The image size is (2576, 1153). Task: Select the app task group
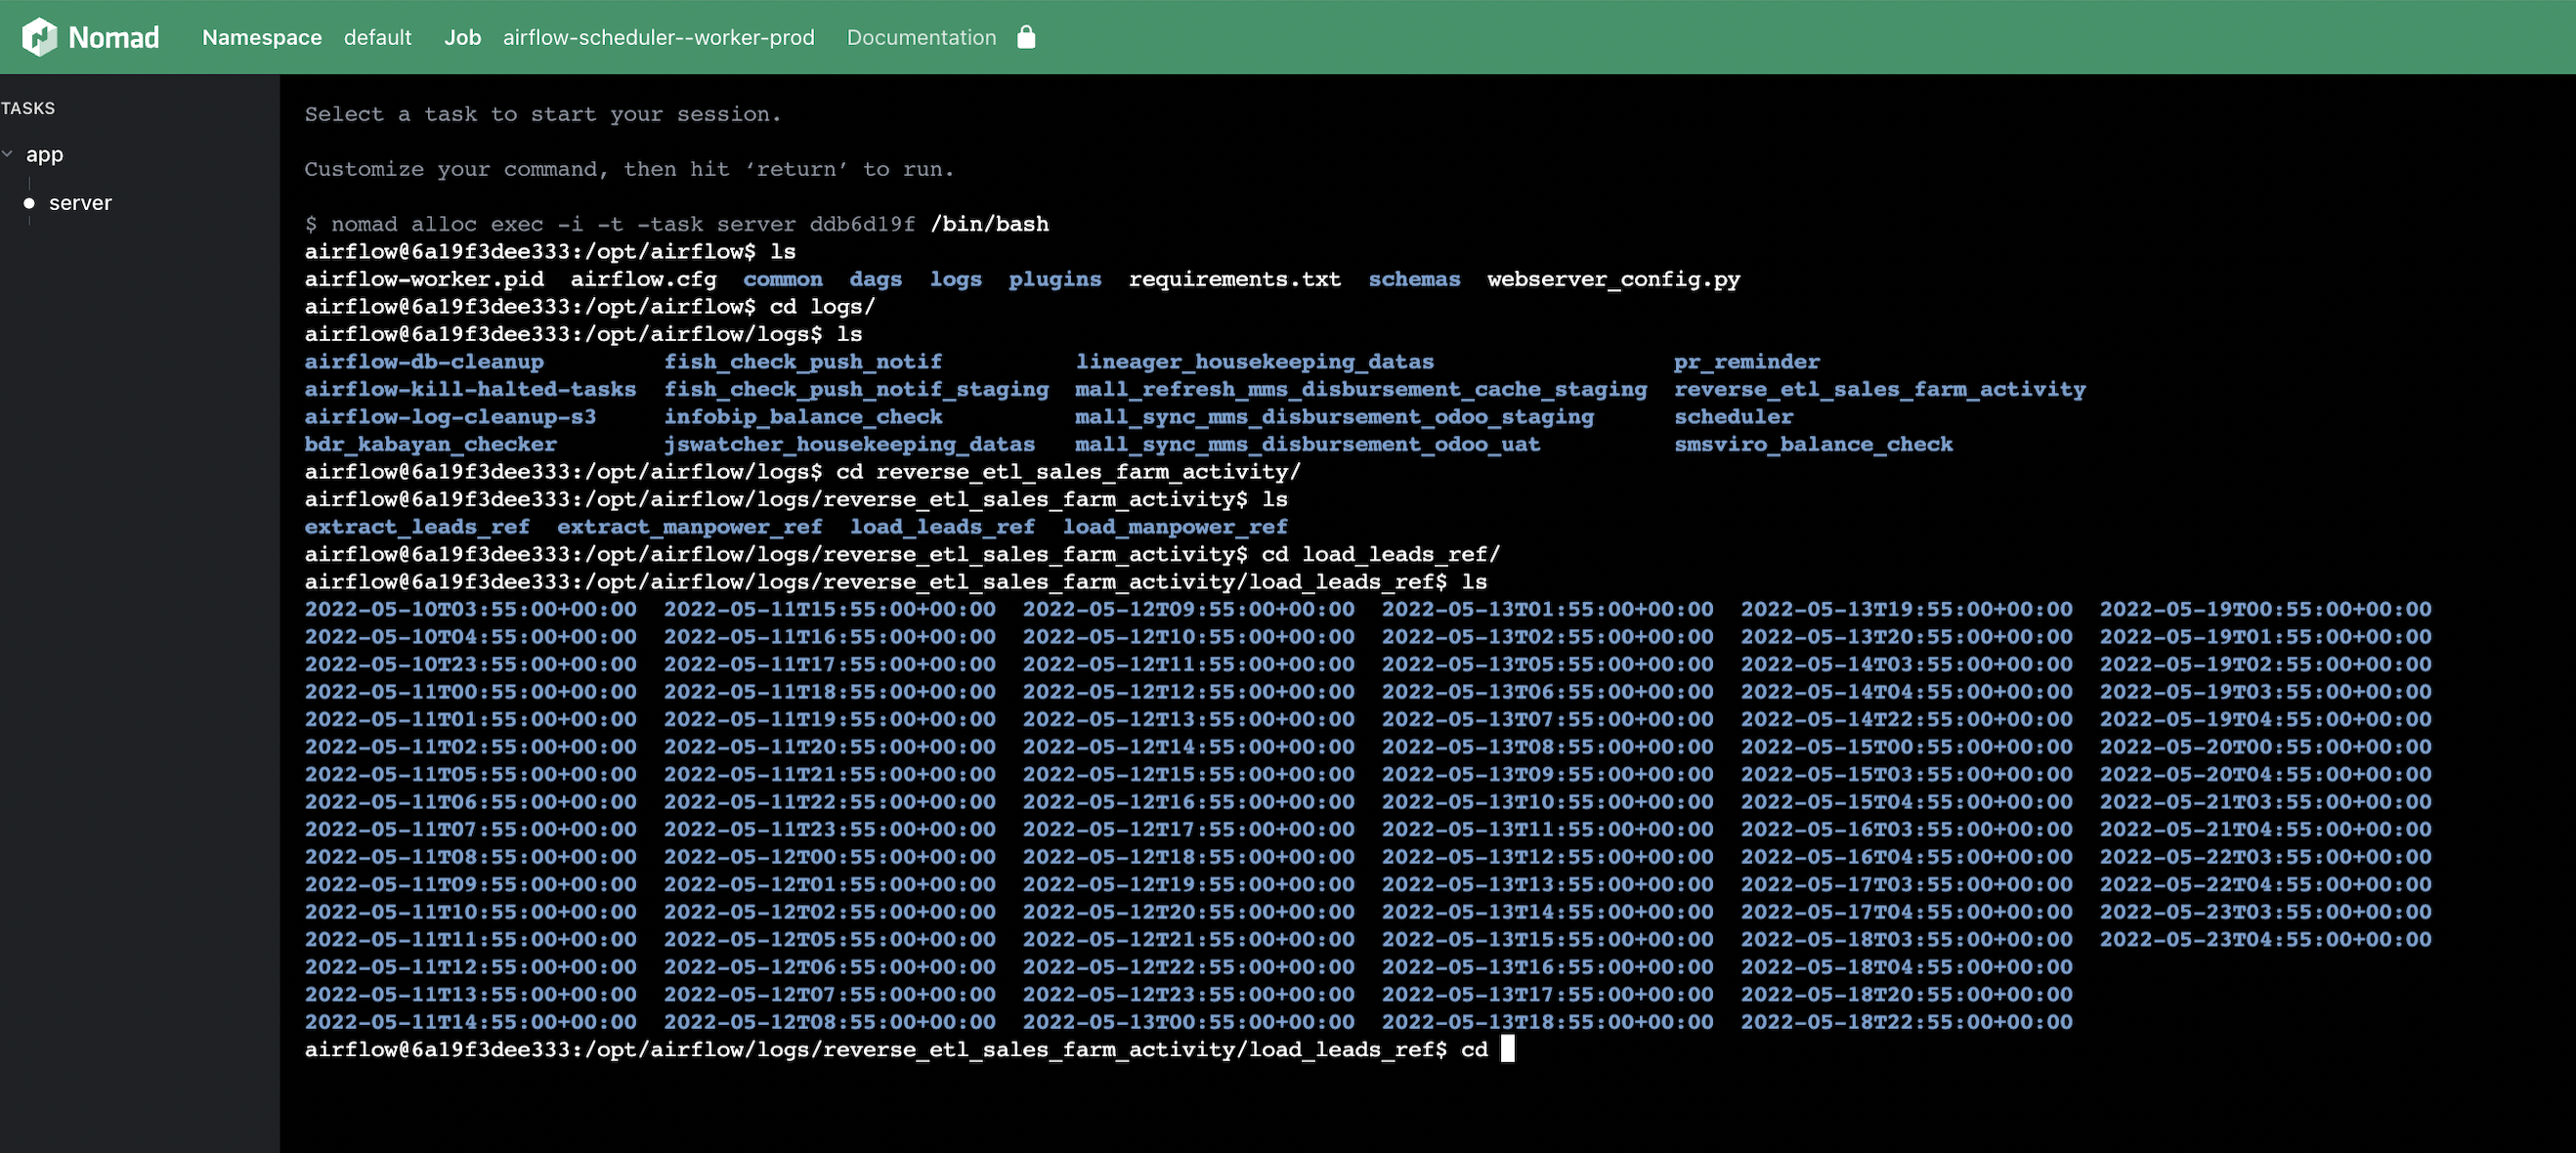click(44, 155)
